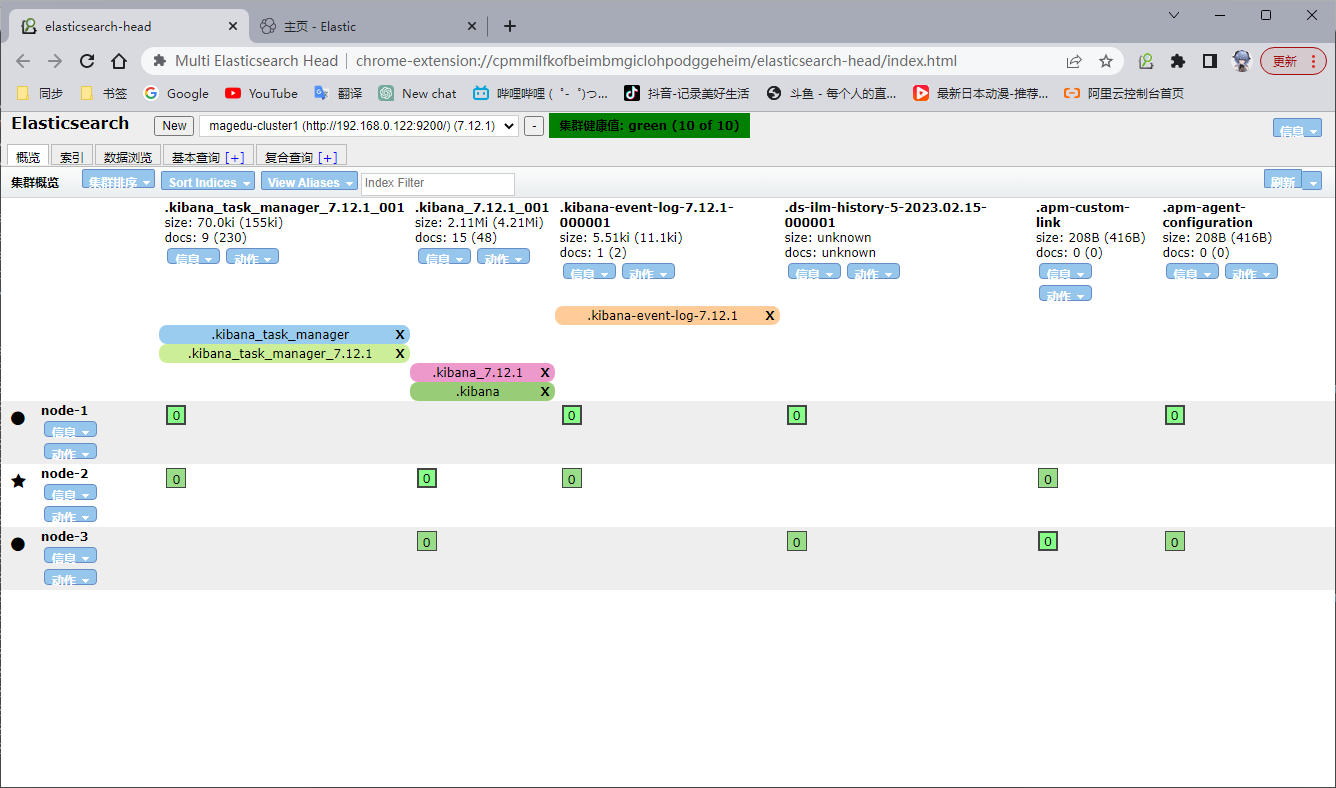Viewport: 1336px width, 788px height.
Task: Open the 阿里云控制台首页 bookmark
Action: [x=1124, y=93]
